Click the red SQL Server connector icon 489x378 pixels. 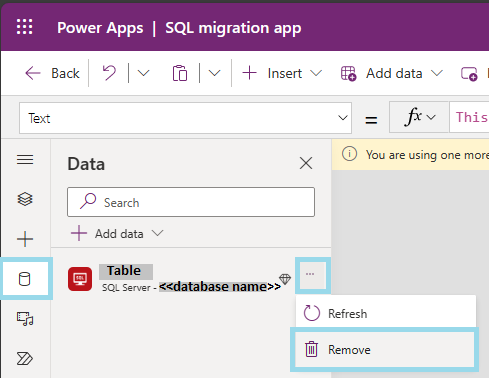[80, 279]
